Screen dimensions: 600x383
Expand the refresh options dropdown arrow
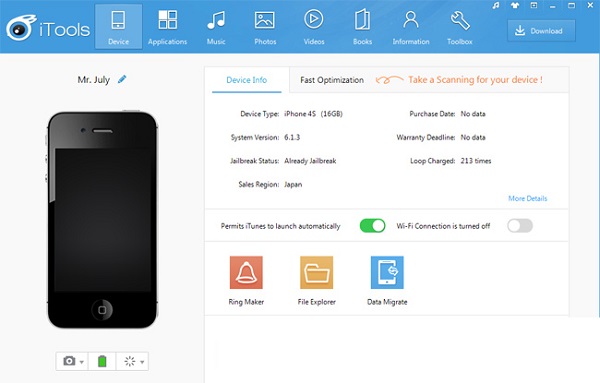pos(142,362)
